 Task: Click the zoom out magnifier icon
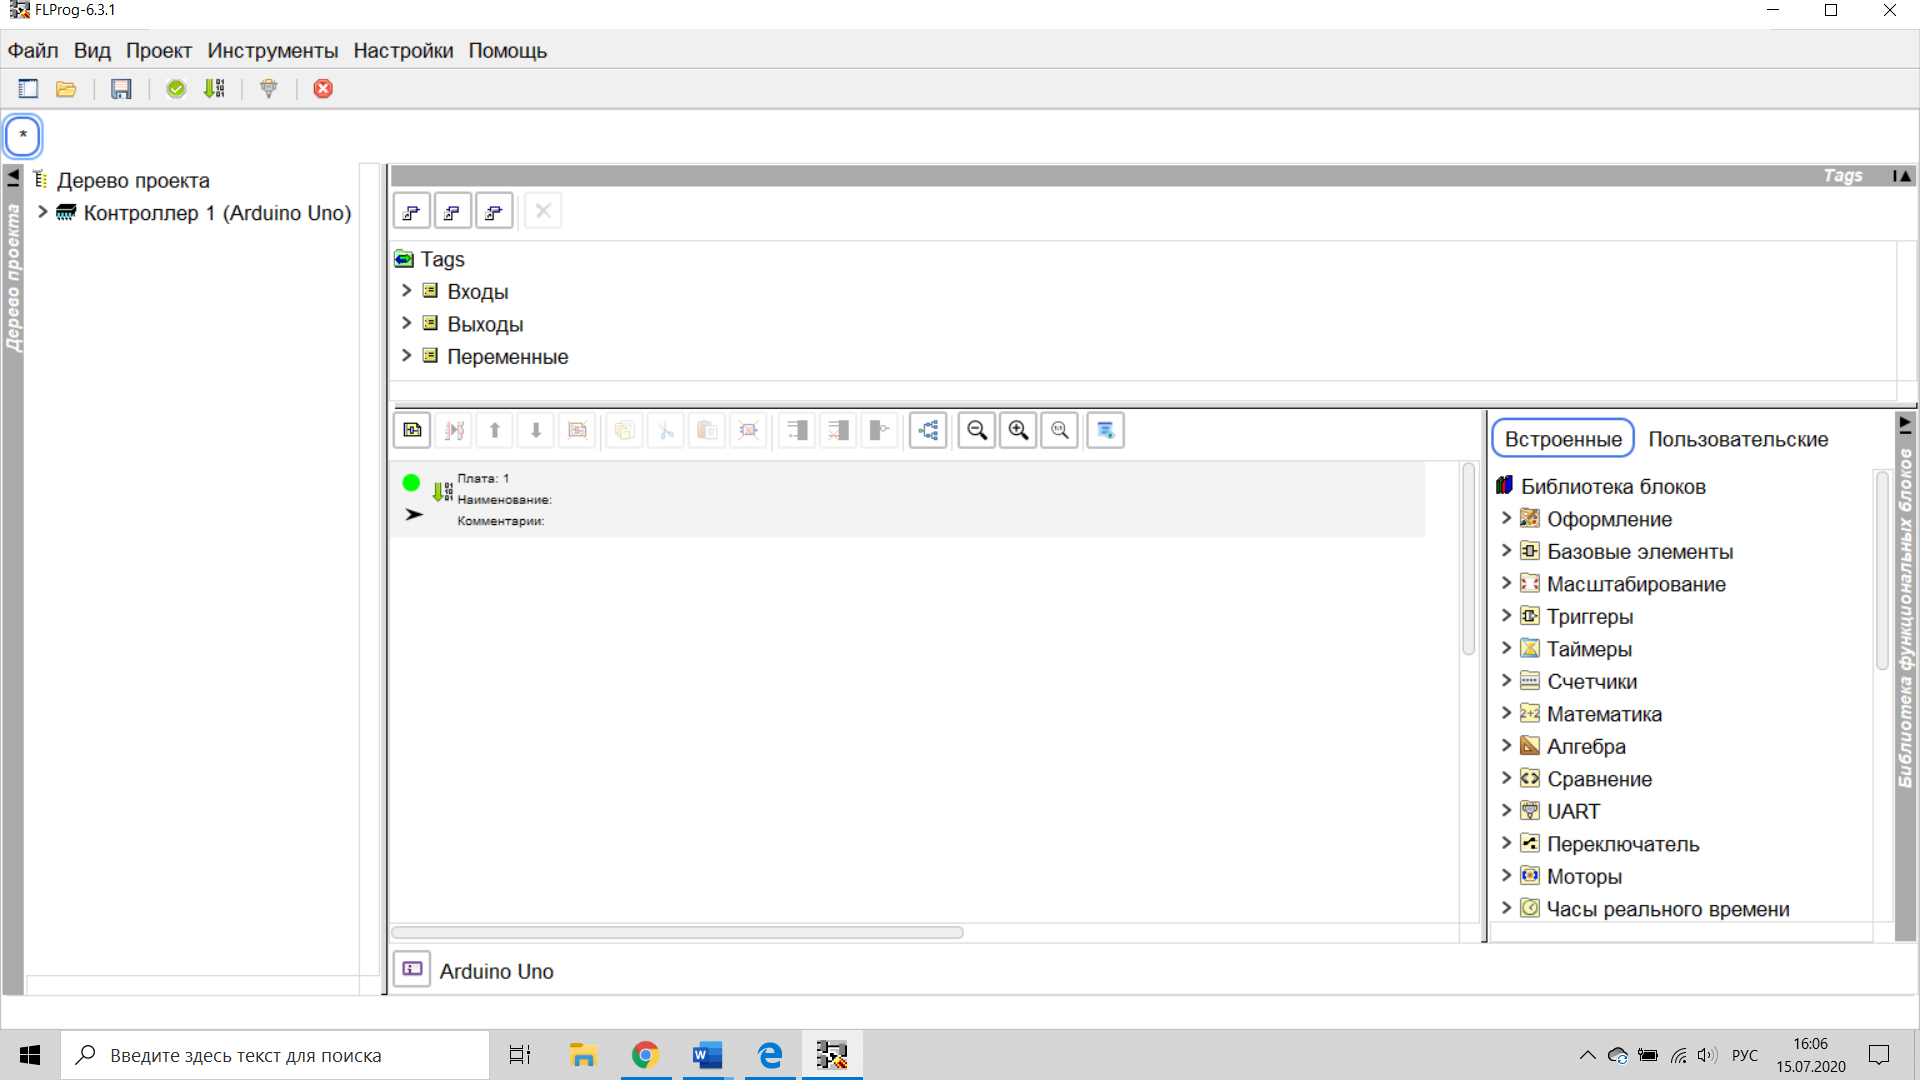pyautogui.click(x=977, y=430)
